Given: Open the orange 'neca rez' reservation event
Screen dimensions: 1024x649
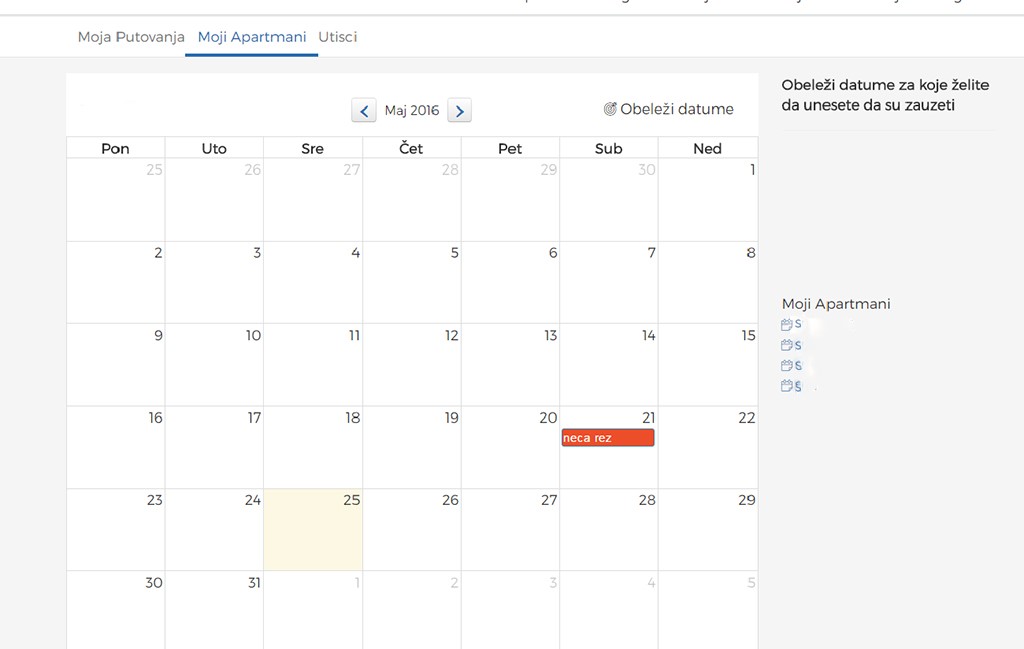Looking at the screenshot, I should [608, 438].
